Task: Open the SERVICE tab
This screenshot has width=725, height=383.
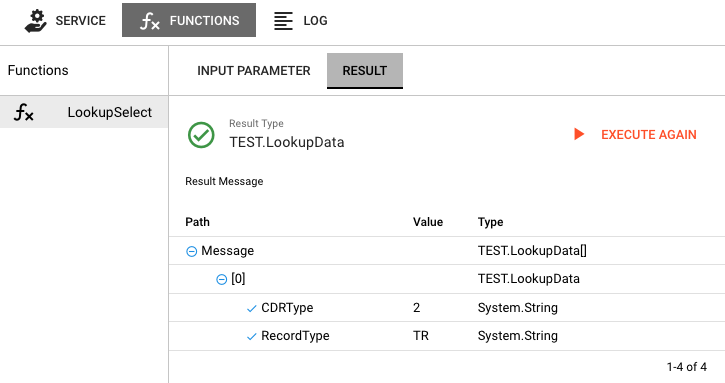Action: [65, 20]
